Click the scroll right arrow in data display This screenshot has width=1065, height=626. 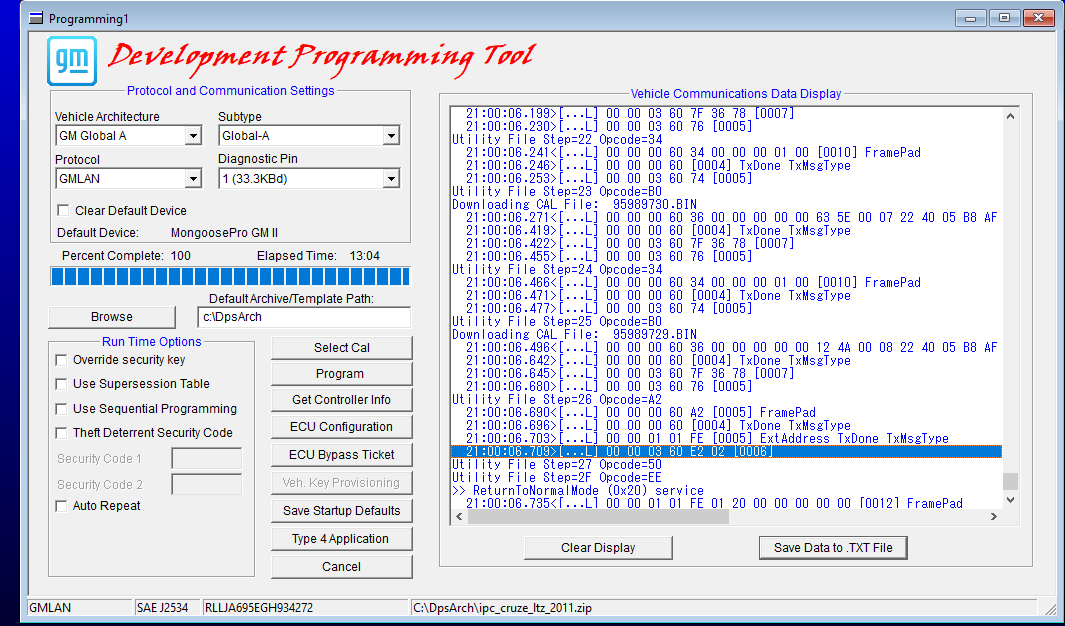994,517
